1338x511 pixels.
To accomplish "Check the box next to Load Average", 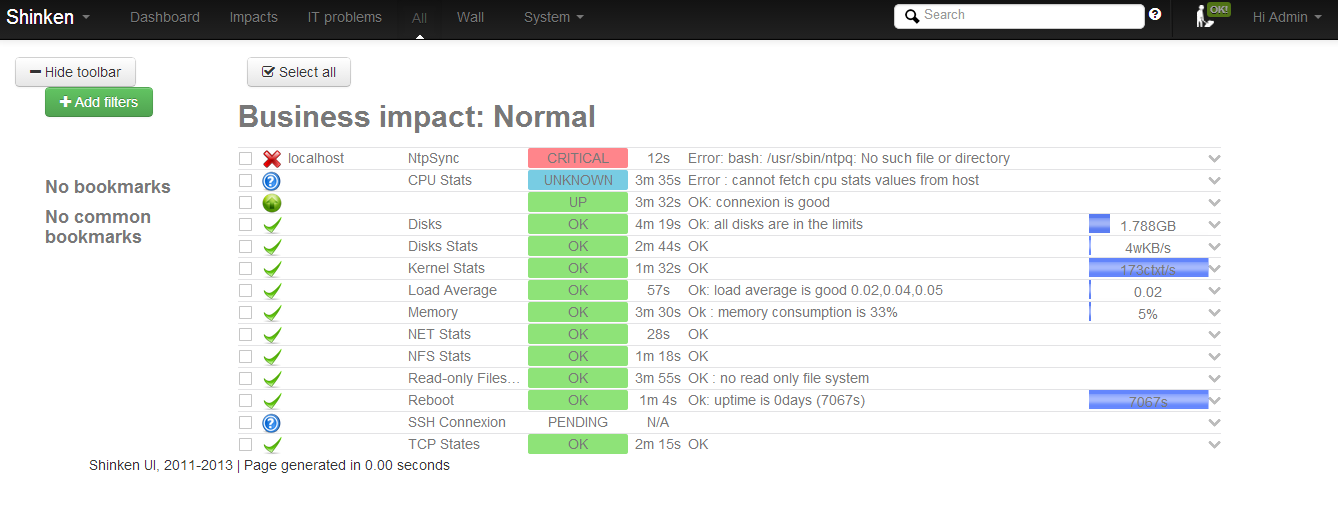I will pyautogui.click(x=245, y=290).
